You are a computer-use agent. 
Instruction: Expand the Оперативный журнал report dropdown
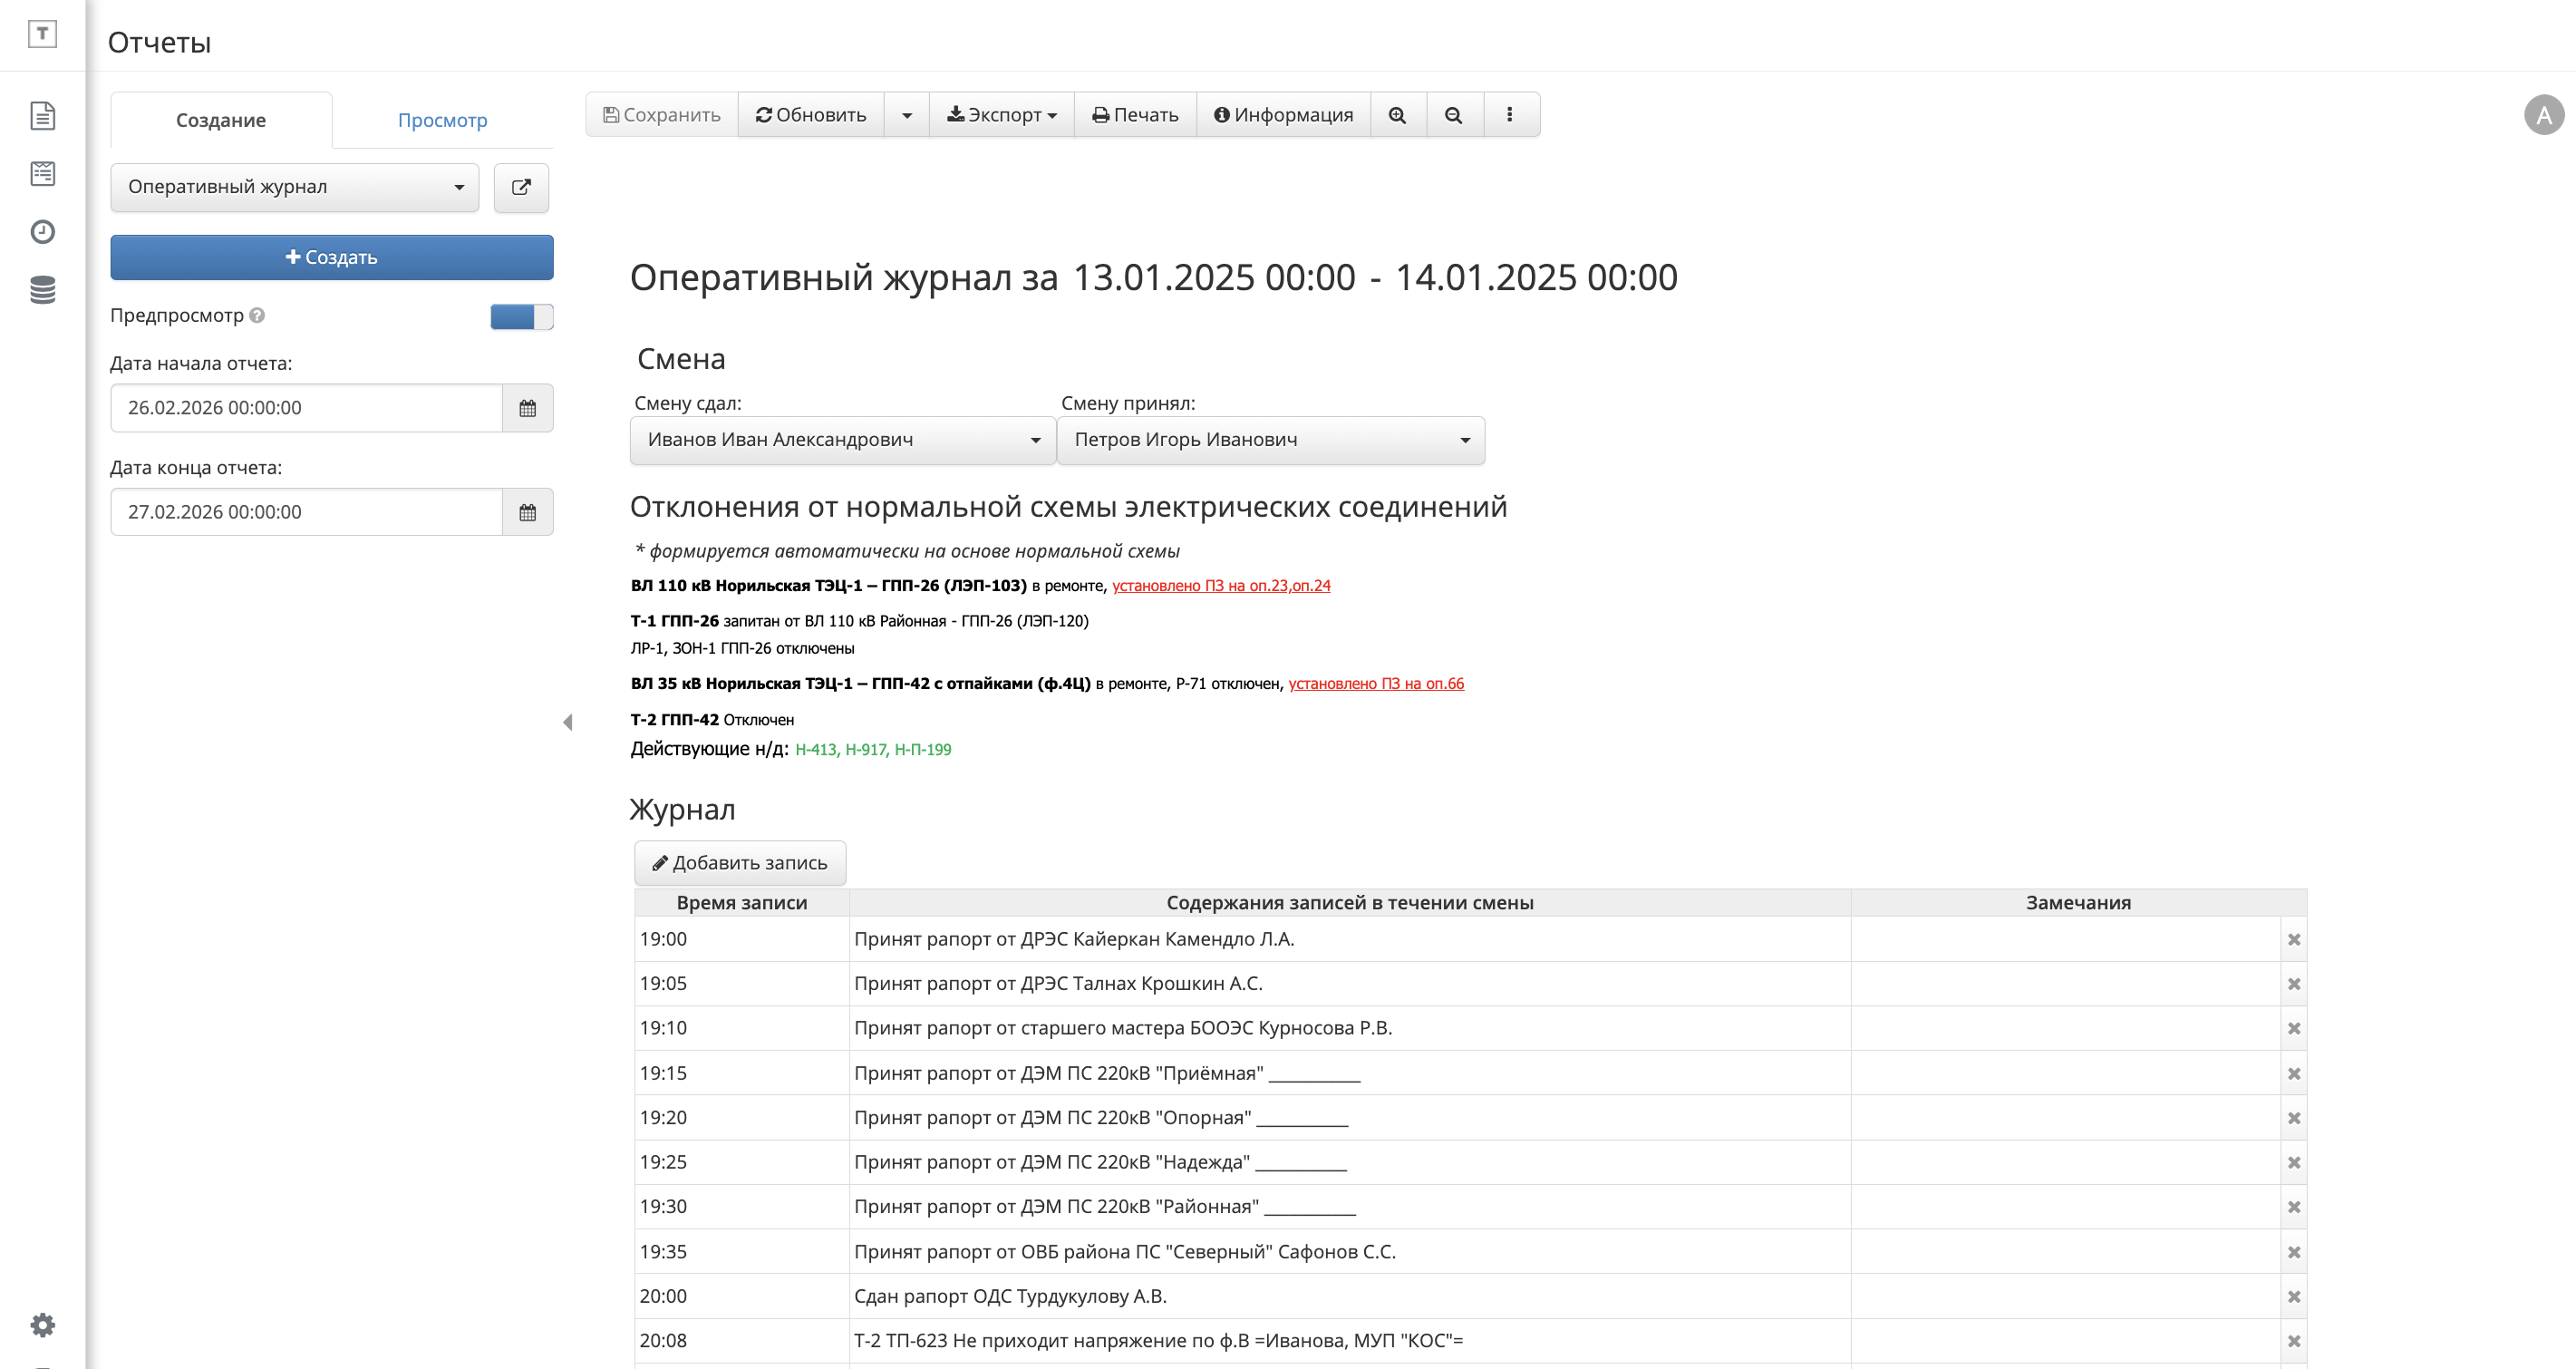(295, 187)
